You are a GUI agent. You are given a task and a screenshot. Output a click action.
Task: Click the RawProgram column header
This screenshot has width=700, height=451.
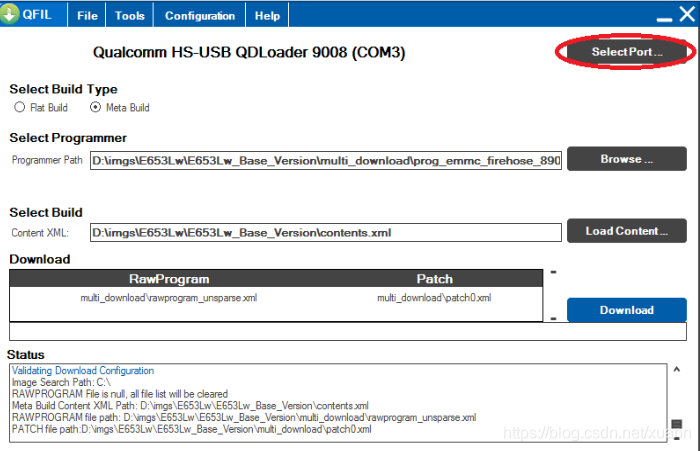point(169,279)
